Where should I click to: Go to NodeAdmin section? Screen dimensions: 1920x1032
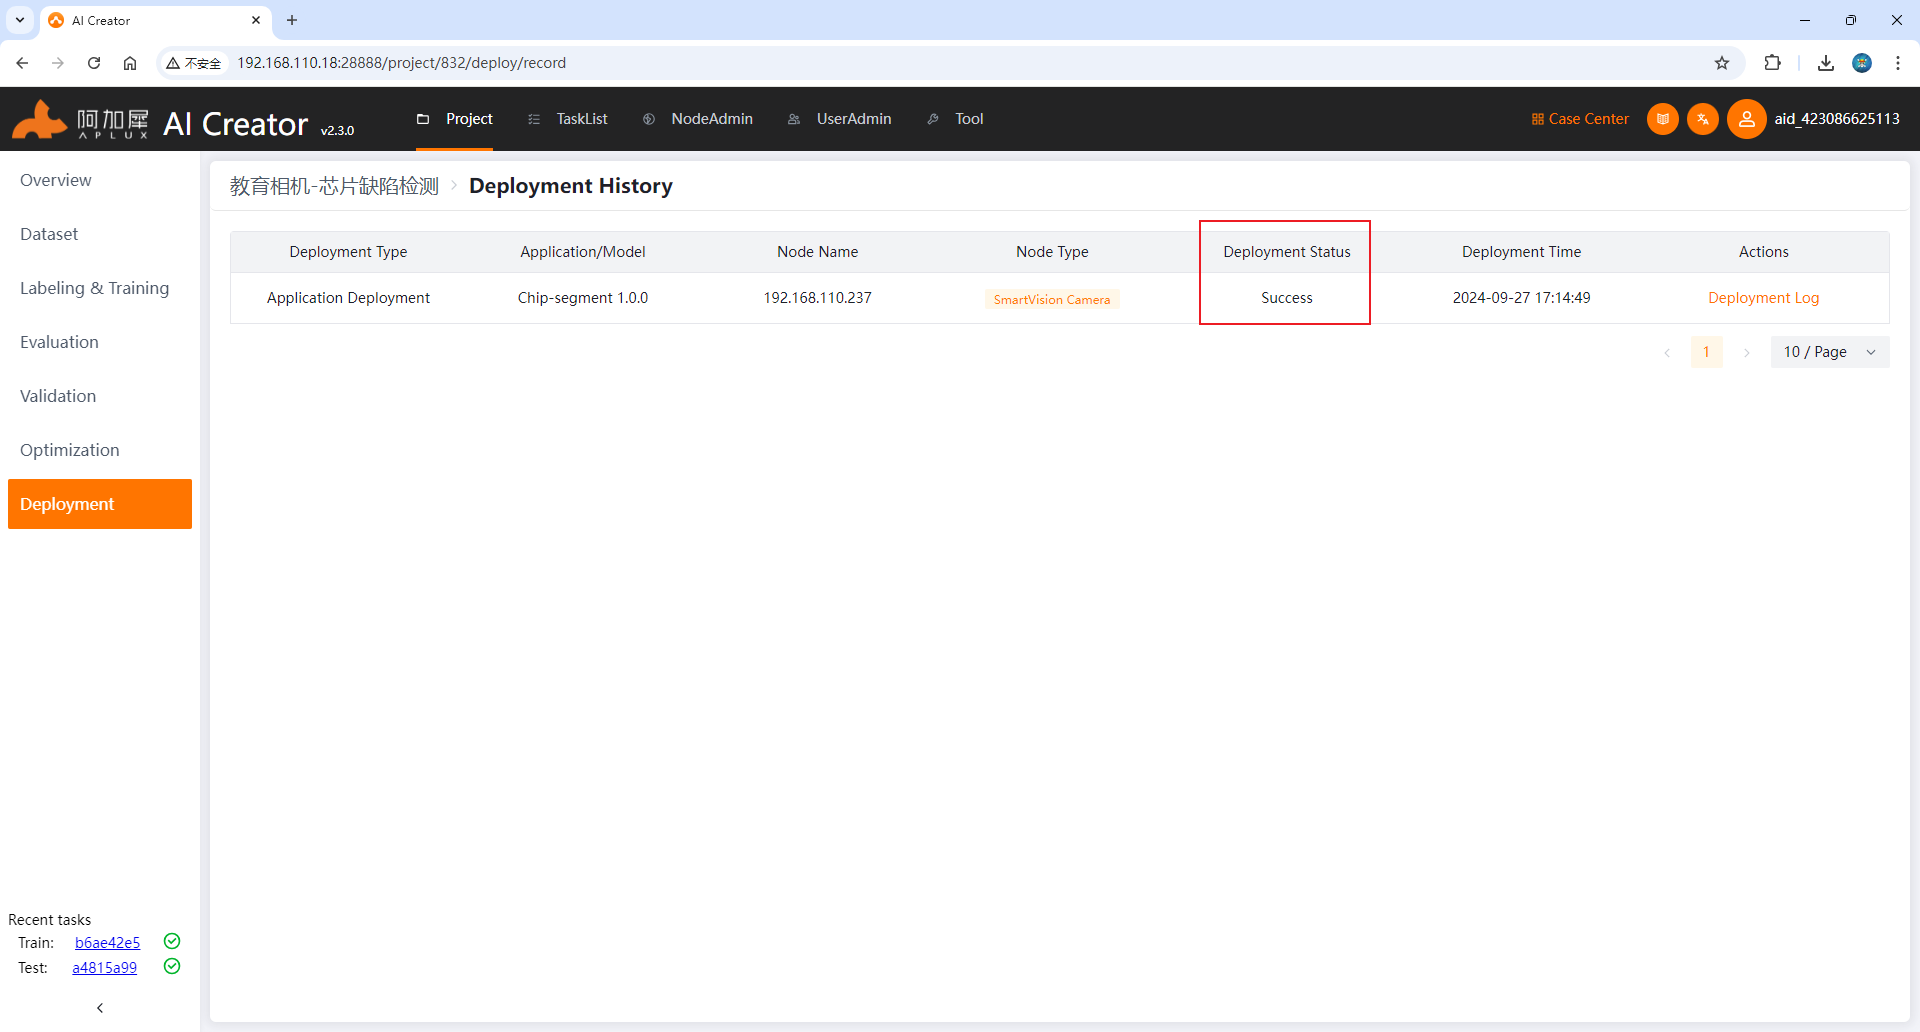click(x=698, y=119)
